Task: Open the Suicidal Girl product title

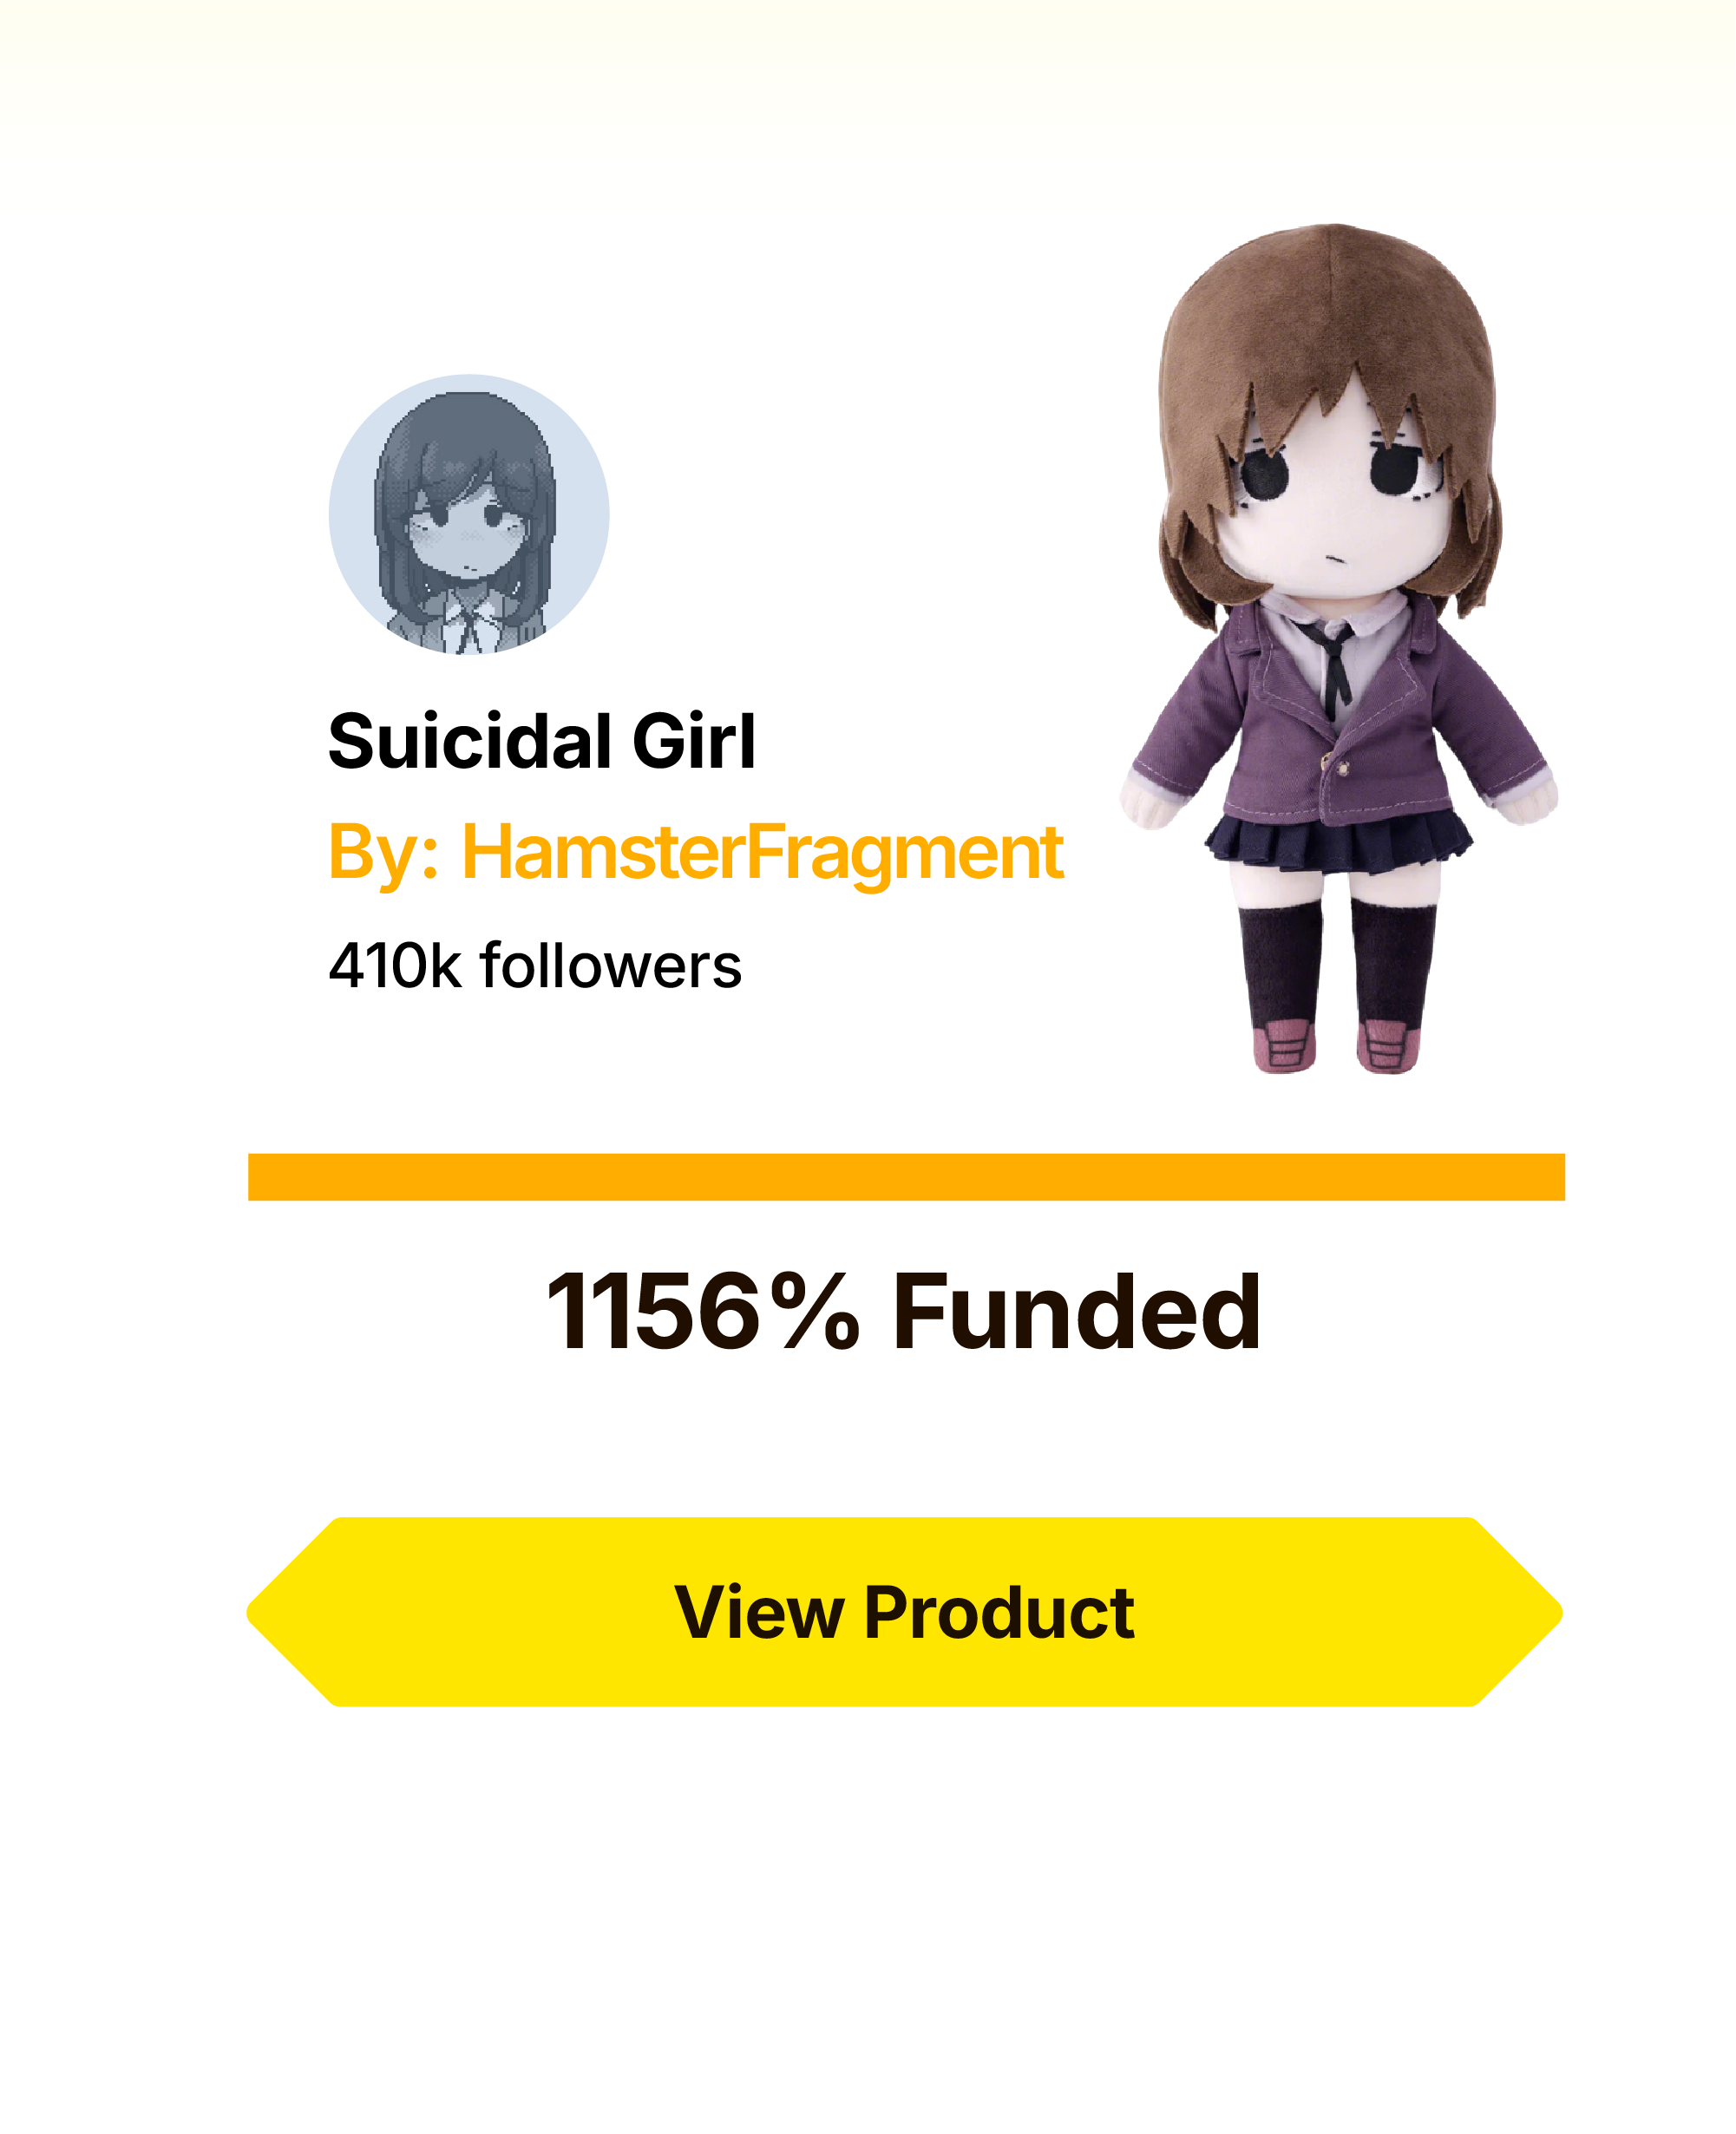Action: pyautogui.click(x=542, y=742)
